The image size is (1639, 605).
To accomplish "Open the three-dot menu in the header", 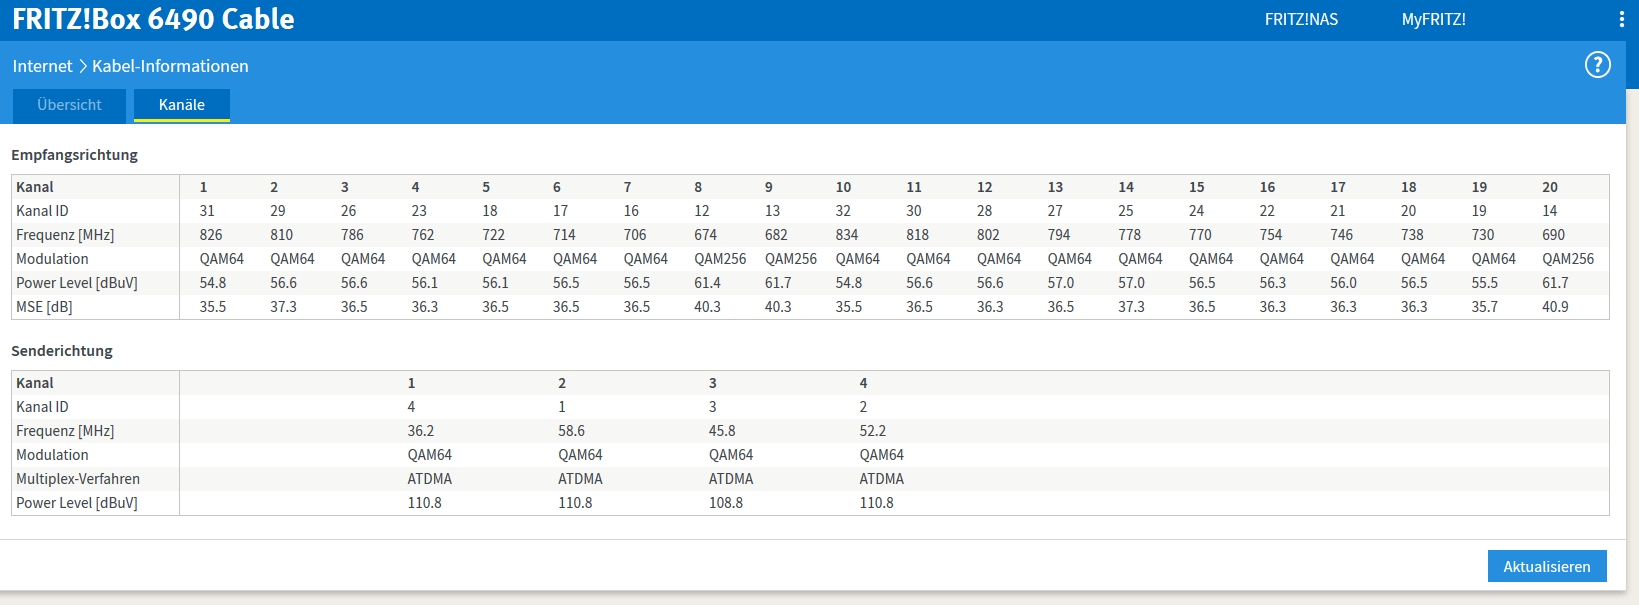I will tap(1621, 19).
